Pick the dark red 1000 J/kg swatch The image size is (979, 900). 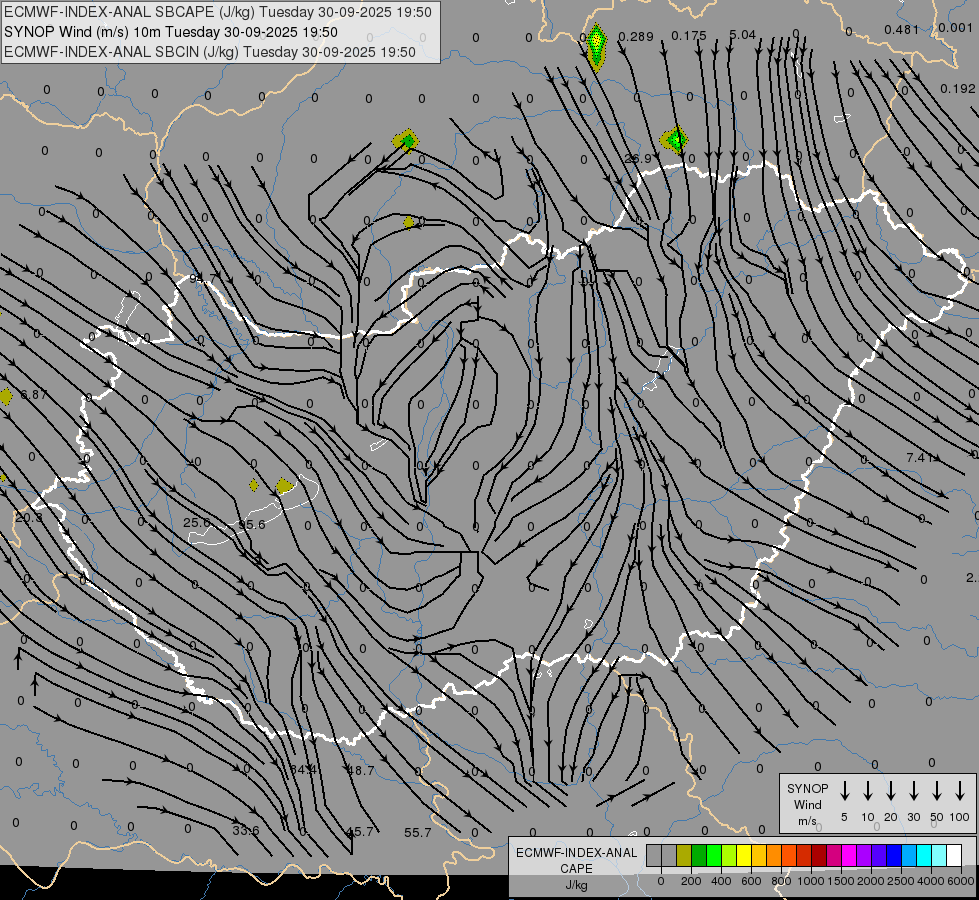(x=820, y=855)
